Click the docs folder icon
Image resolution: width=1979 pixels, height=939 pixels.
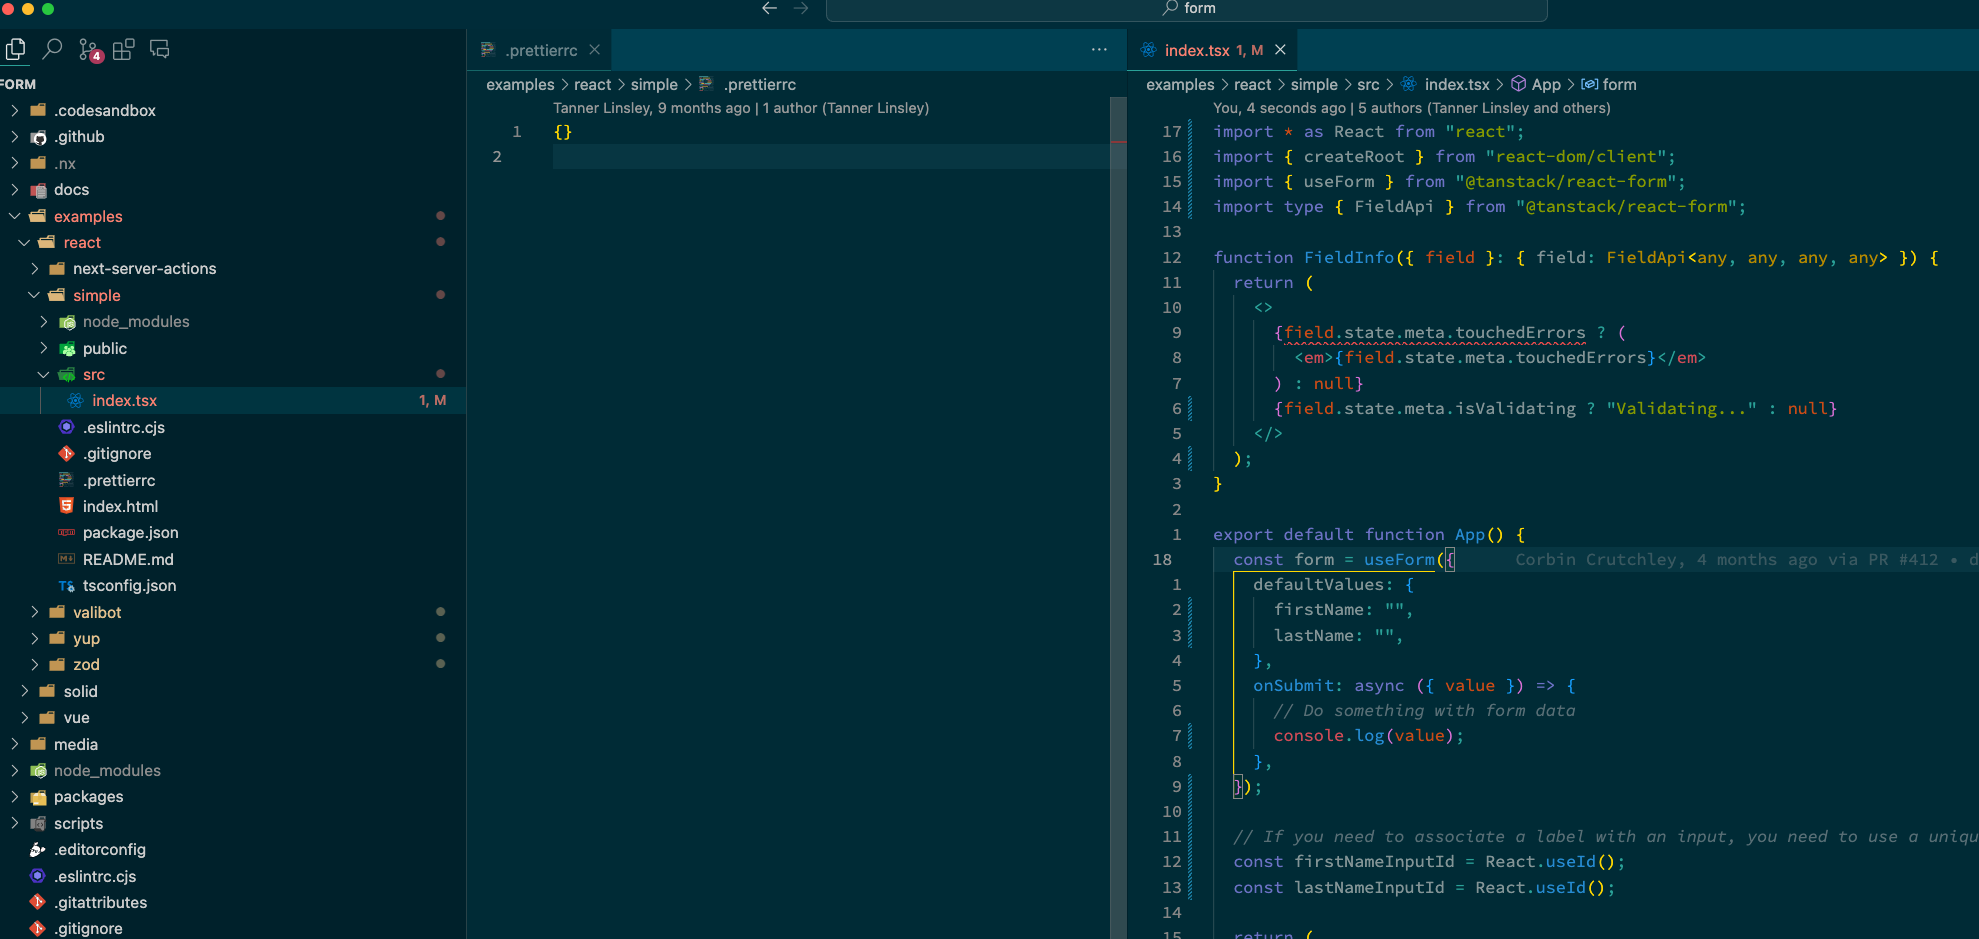(x=38, y=190)
